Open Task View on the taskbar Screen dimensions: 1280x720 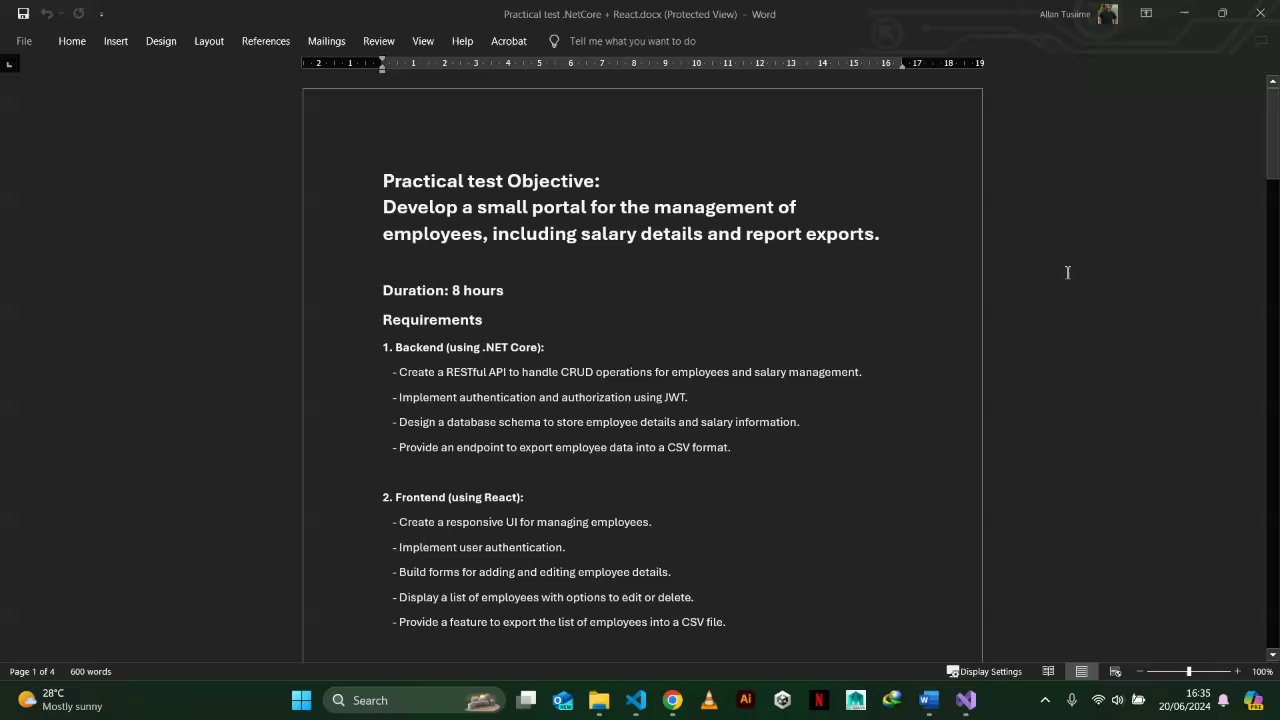tap(526, 700)
